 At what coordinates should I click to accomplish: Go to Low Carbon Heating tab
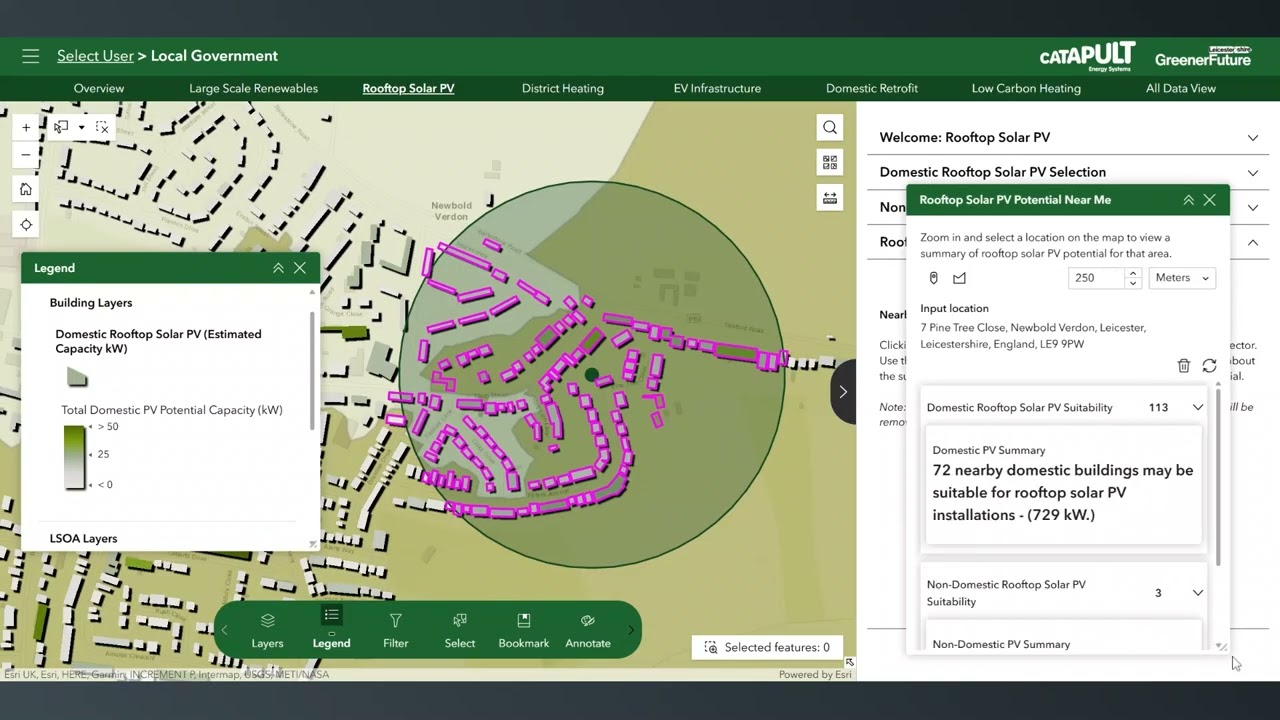(1026, 88)
